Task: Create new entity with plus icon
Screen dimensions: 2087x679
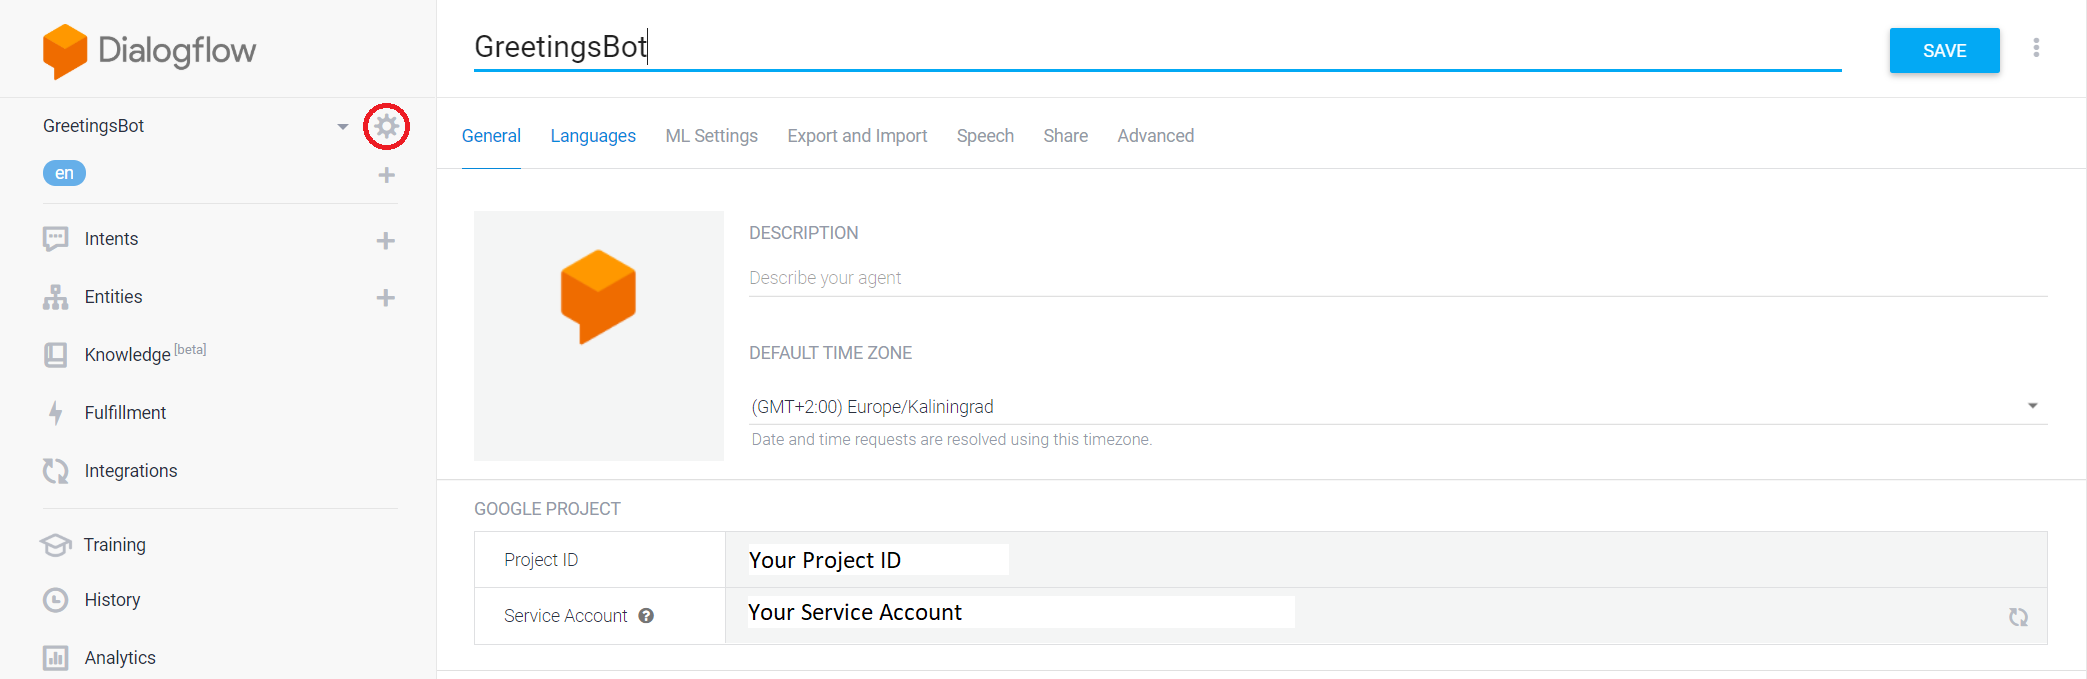Action: click(385, 297)
